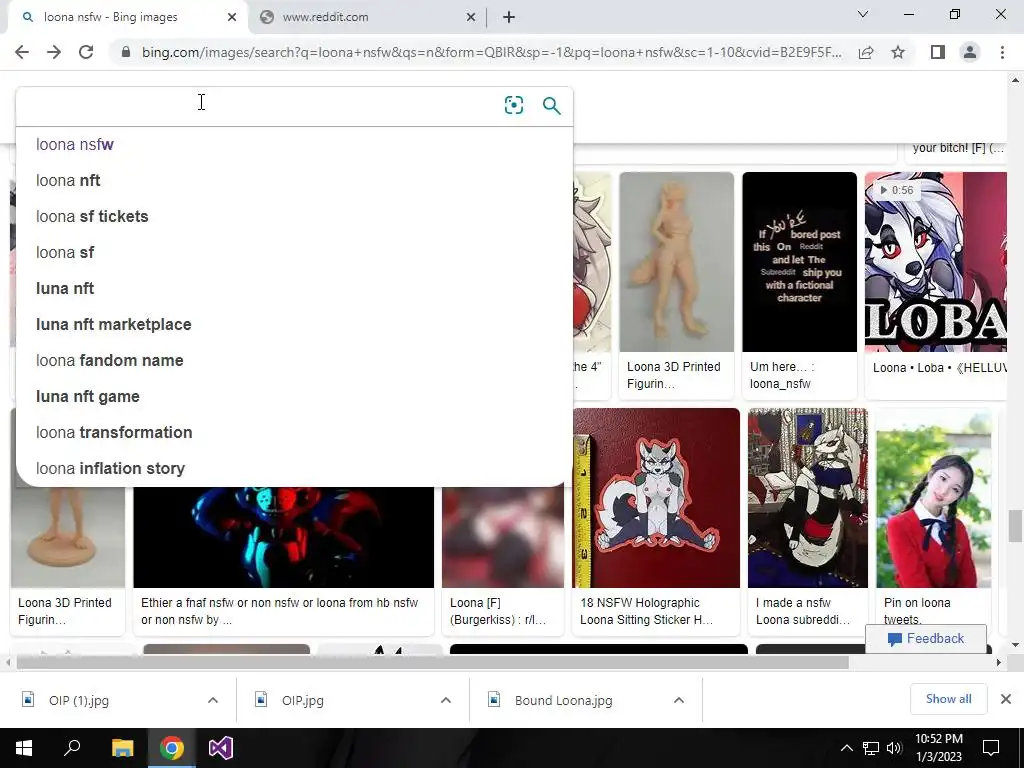This screenshot has height=768, width=1024.
Task: Go forward in browser history
Action: [x=54, y=52]
